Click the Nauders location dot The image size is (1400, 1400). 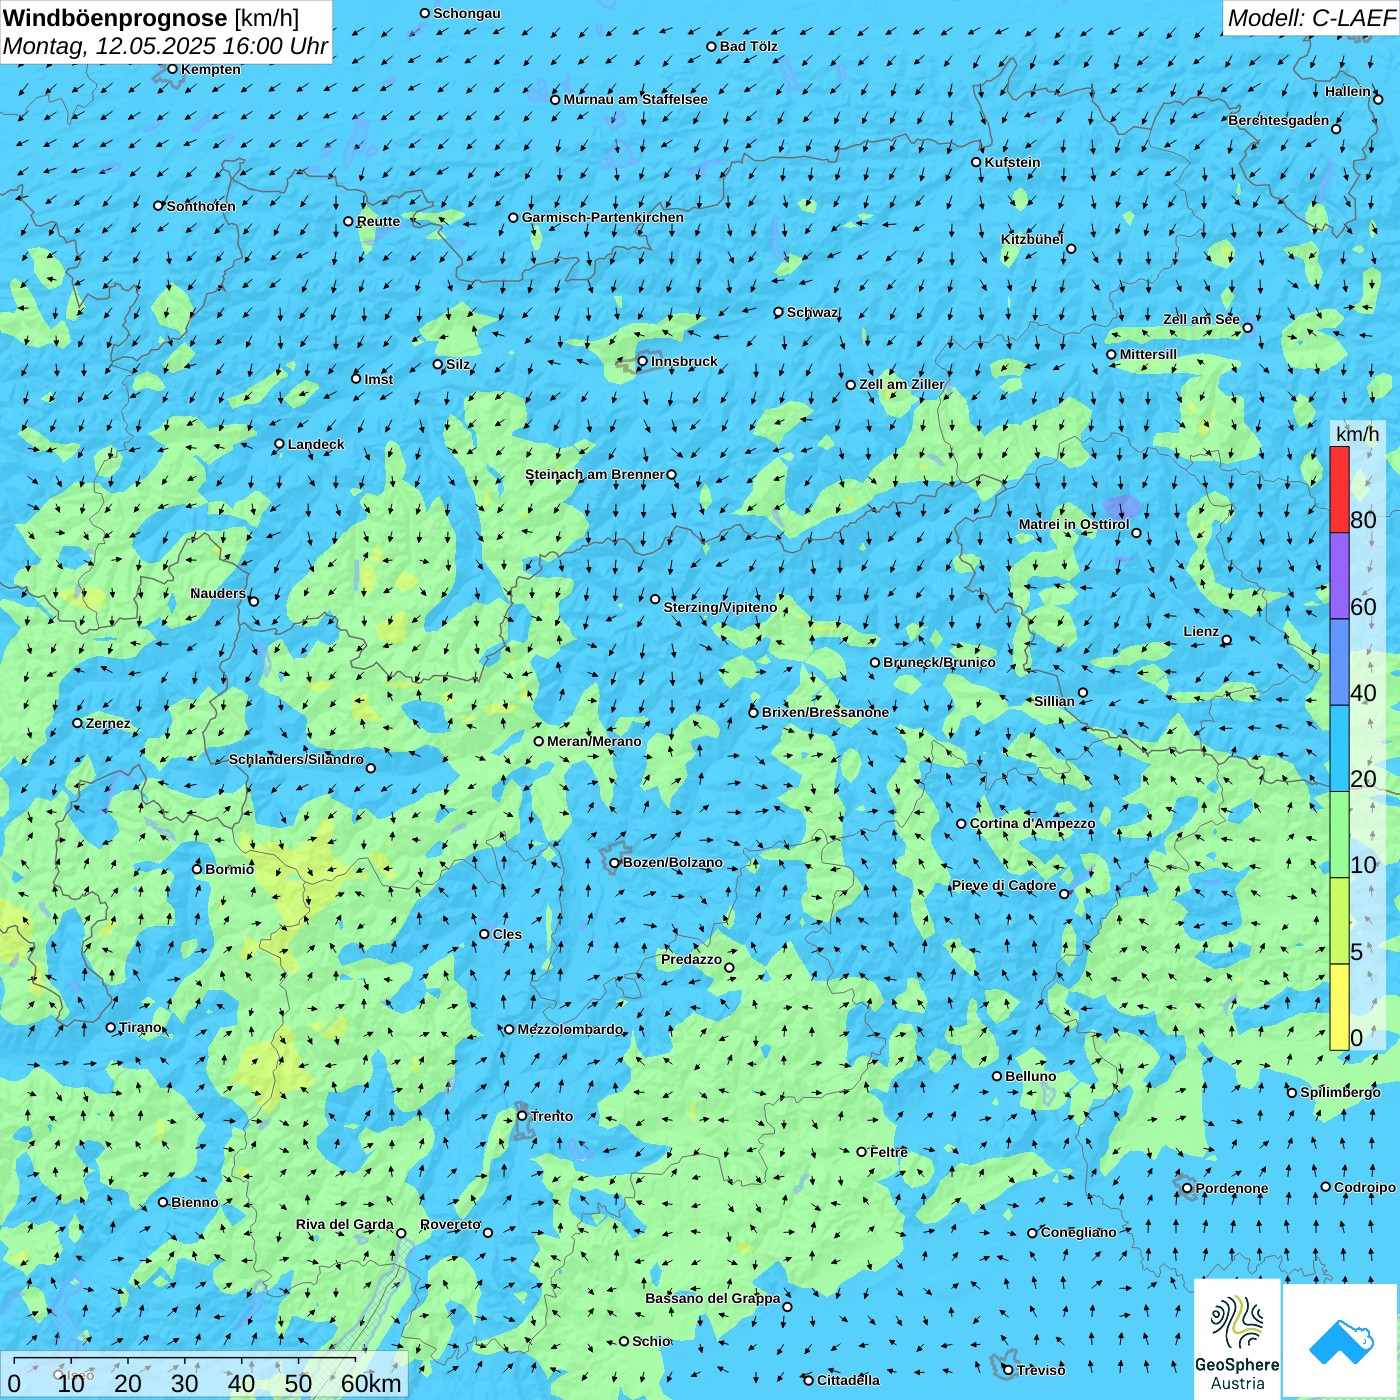point(253,601)
